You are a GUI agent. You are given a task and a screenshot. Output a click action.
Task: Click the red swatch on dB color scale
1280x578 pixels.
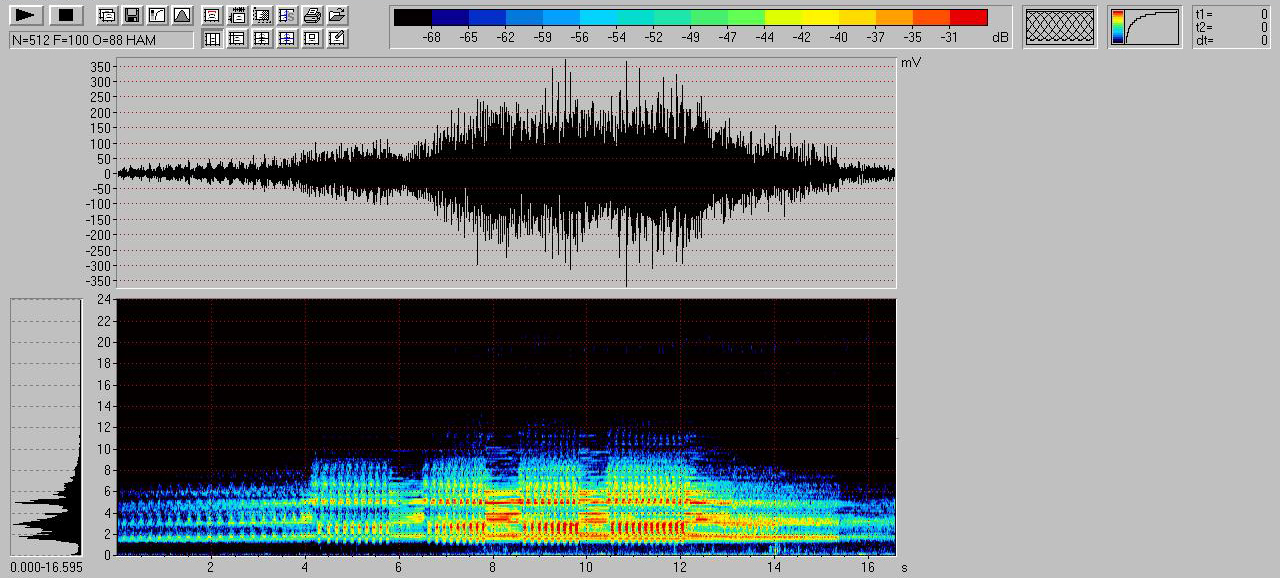pyautogui.click(x=968, y=17)
